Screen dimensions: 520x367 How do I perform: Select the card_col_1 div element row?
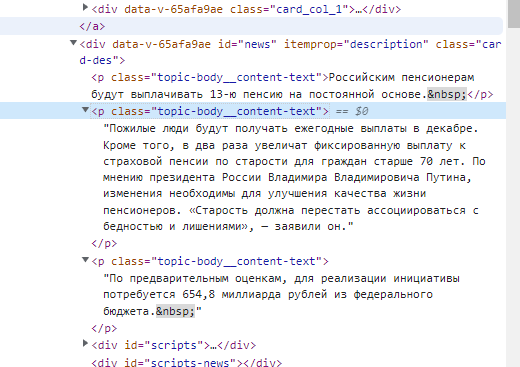pos(246,9)
